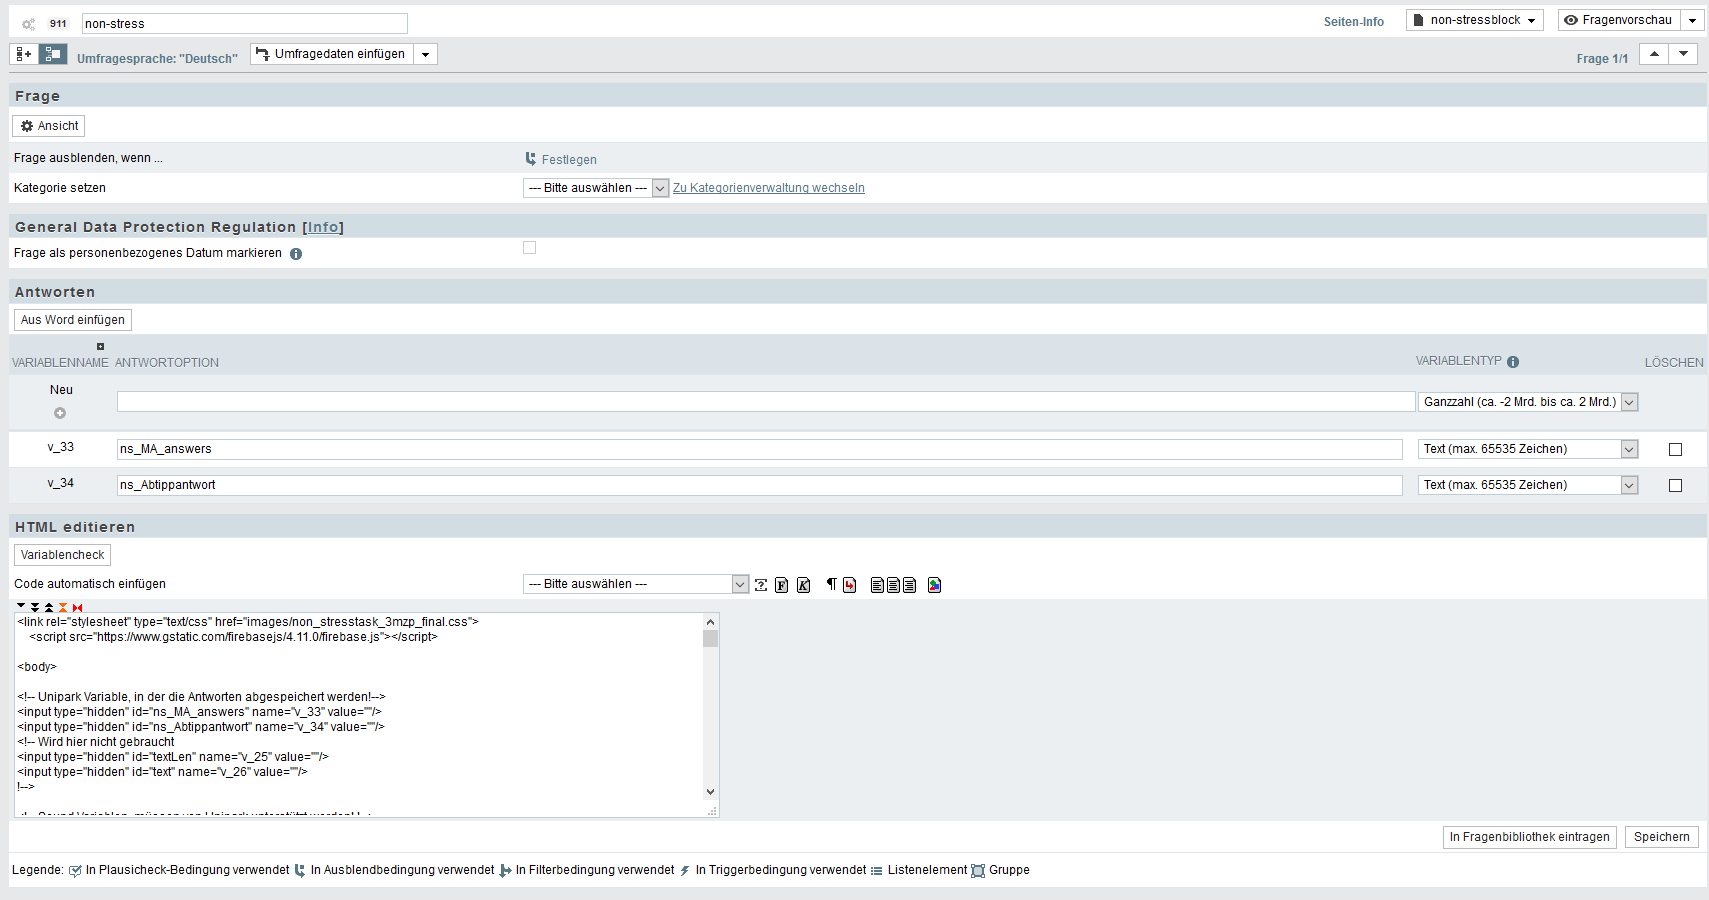Open the variable type dropdown for new answer

pyautogui.click(x=1528, y=402)
